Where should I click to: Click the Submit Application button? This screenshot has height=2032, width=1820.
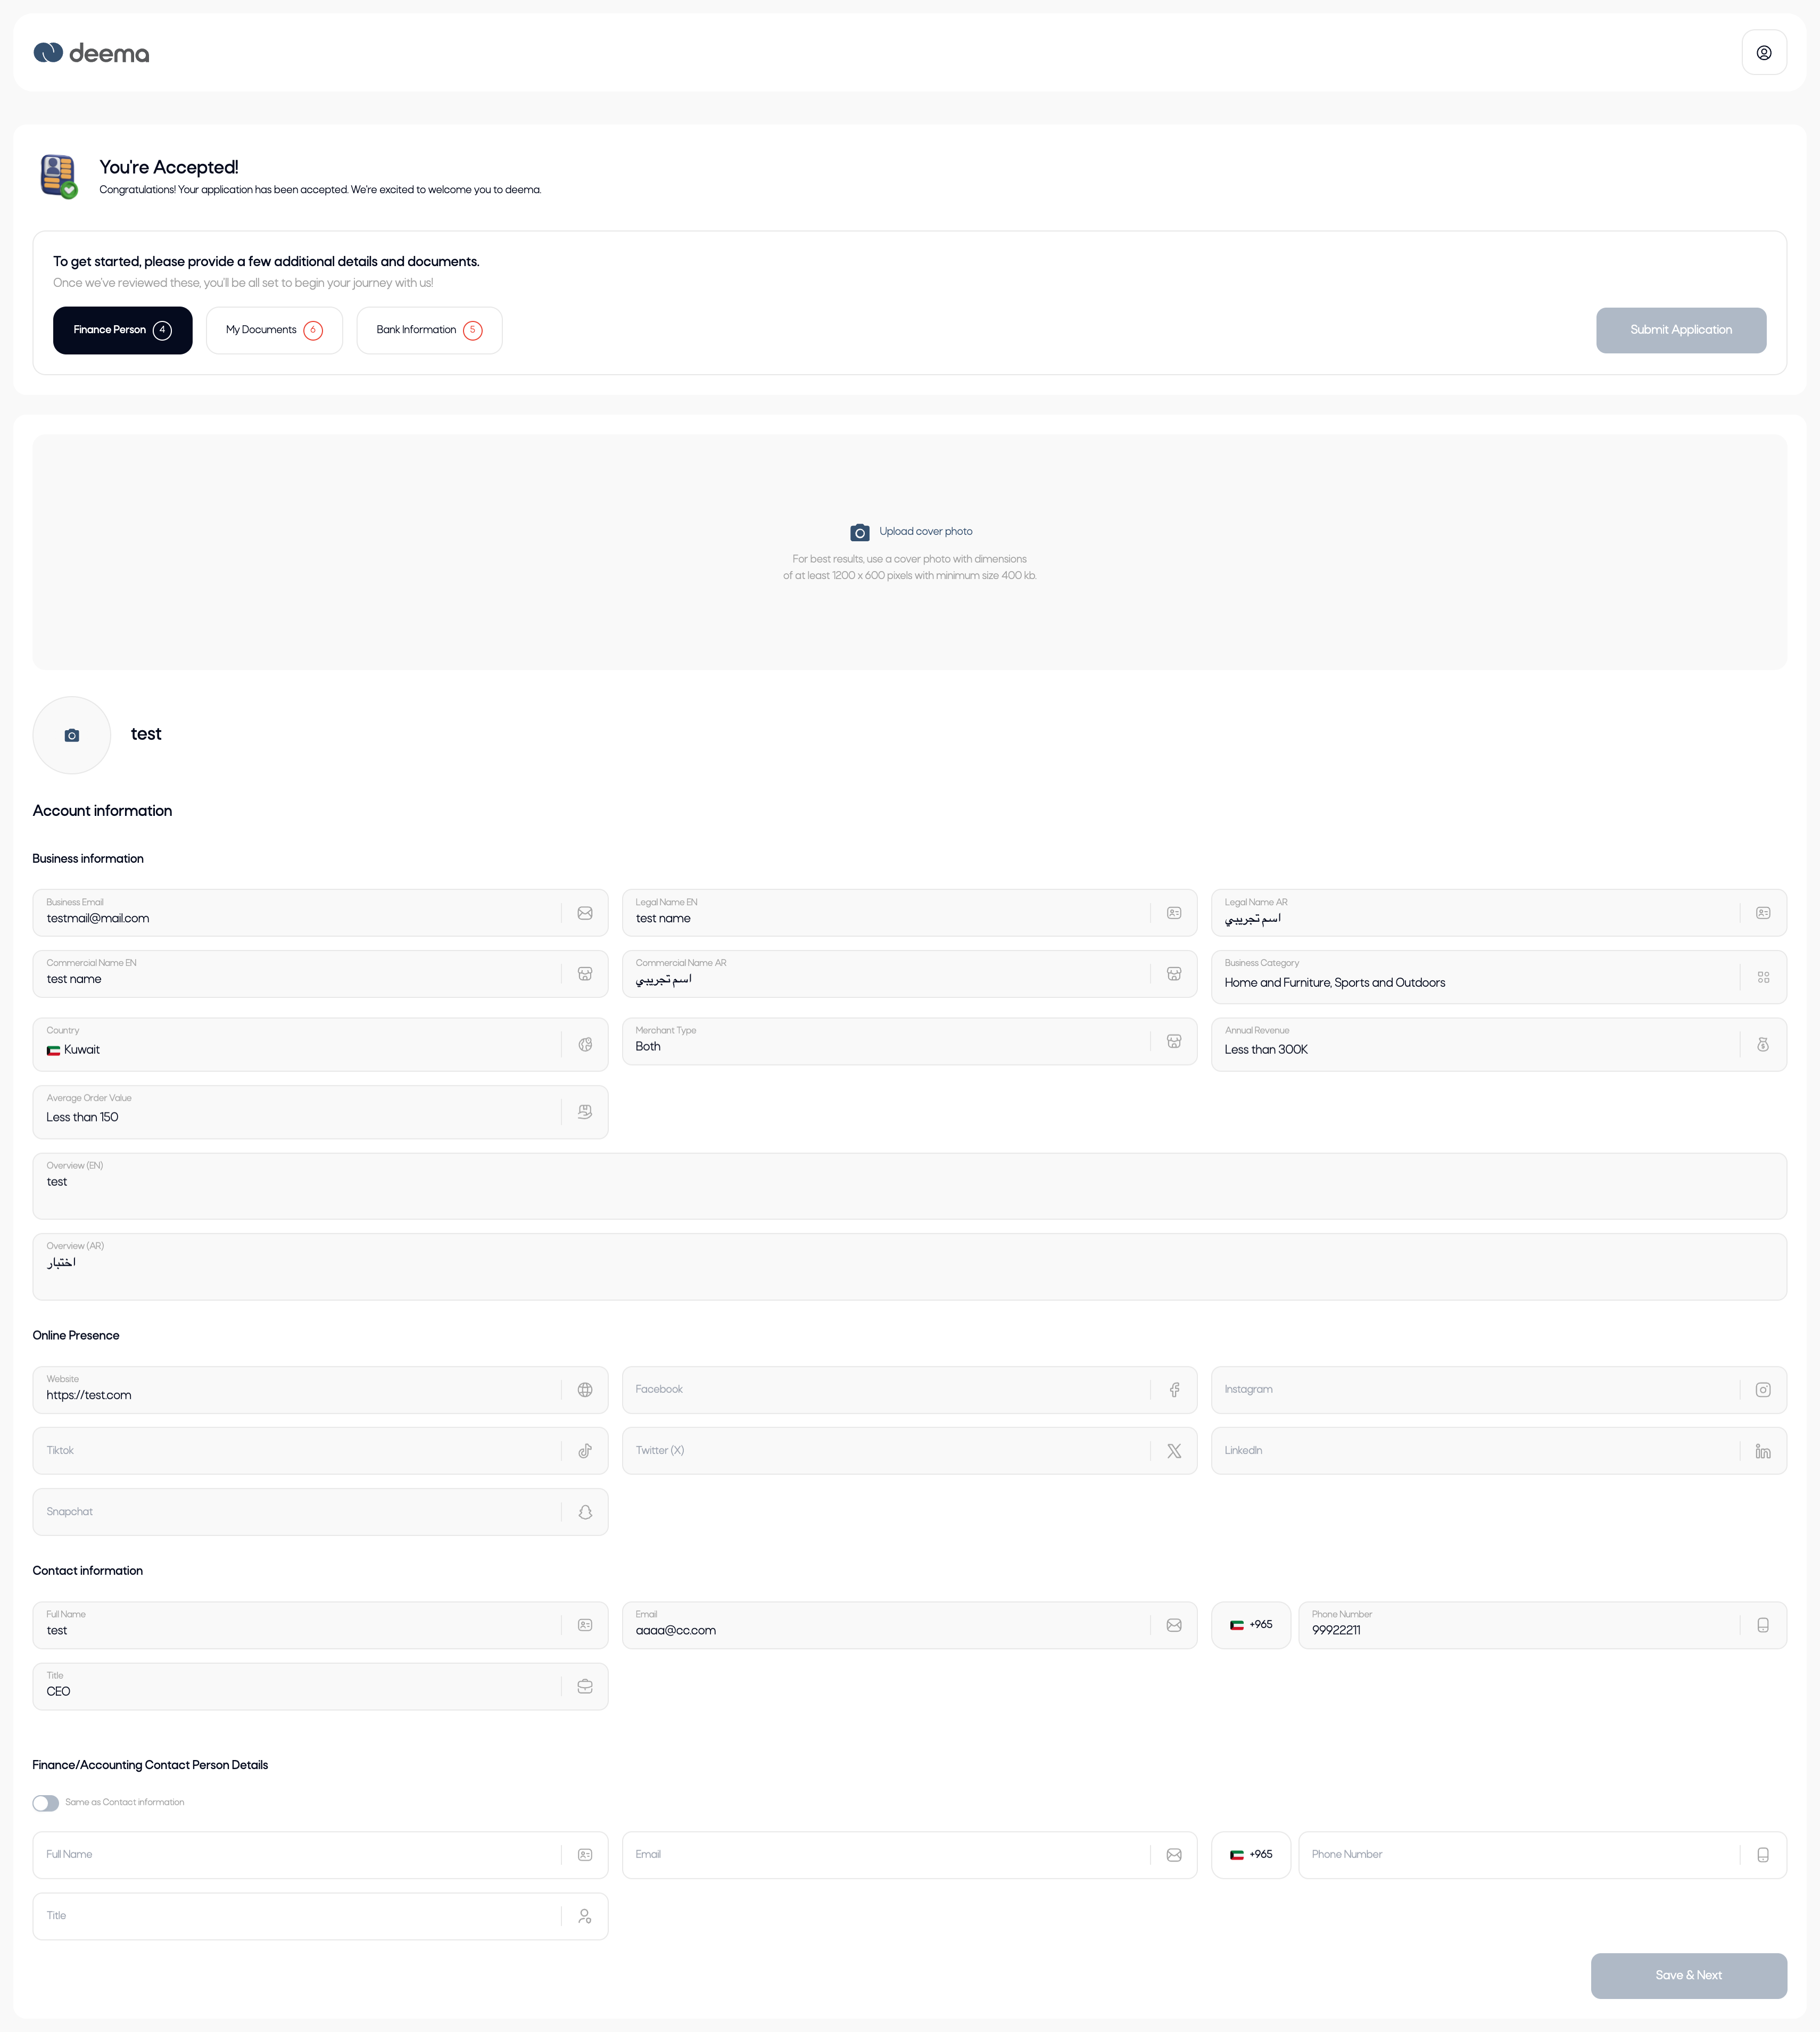1680,330
